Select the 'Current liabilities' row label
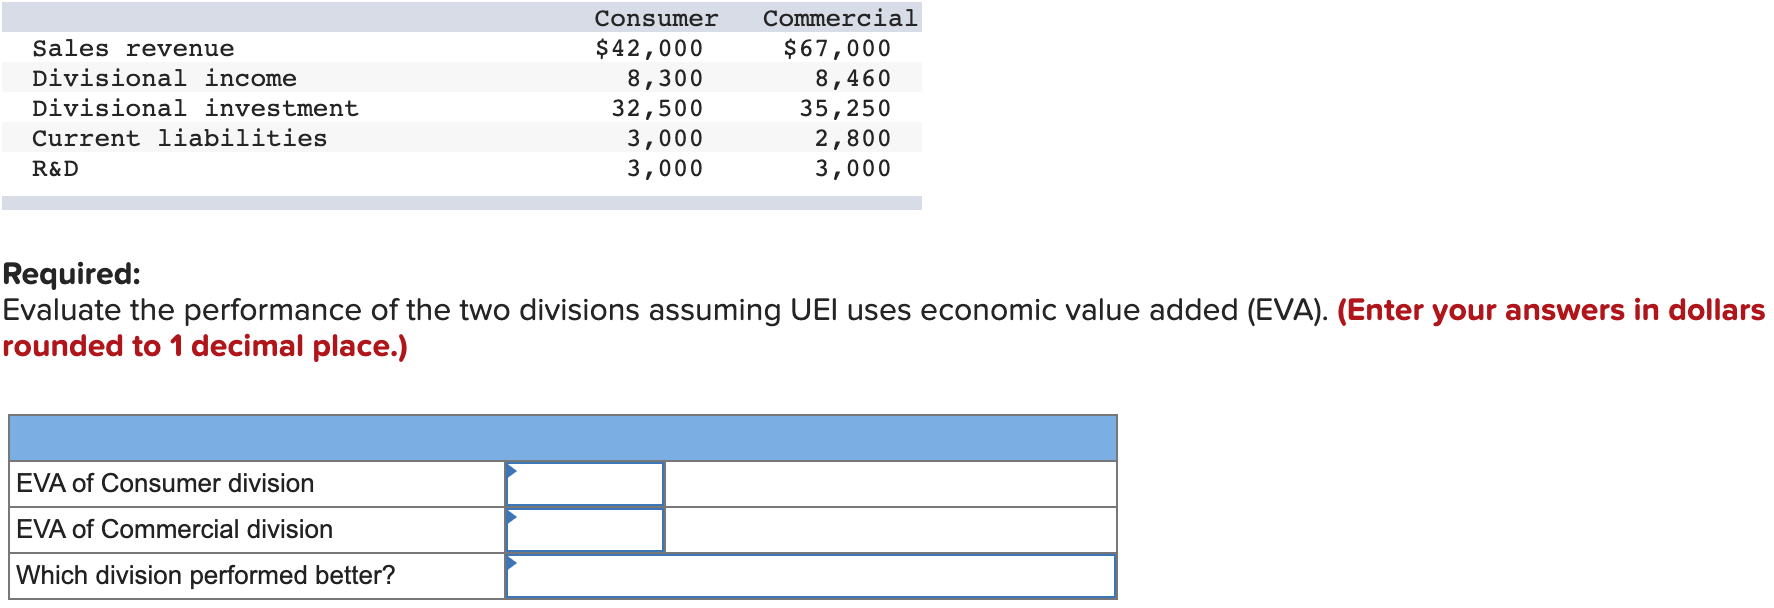1774x608 pixels. (179, 138)
